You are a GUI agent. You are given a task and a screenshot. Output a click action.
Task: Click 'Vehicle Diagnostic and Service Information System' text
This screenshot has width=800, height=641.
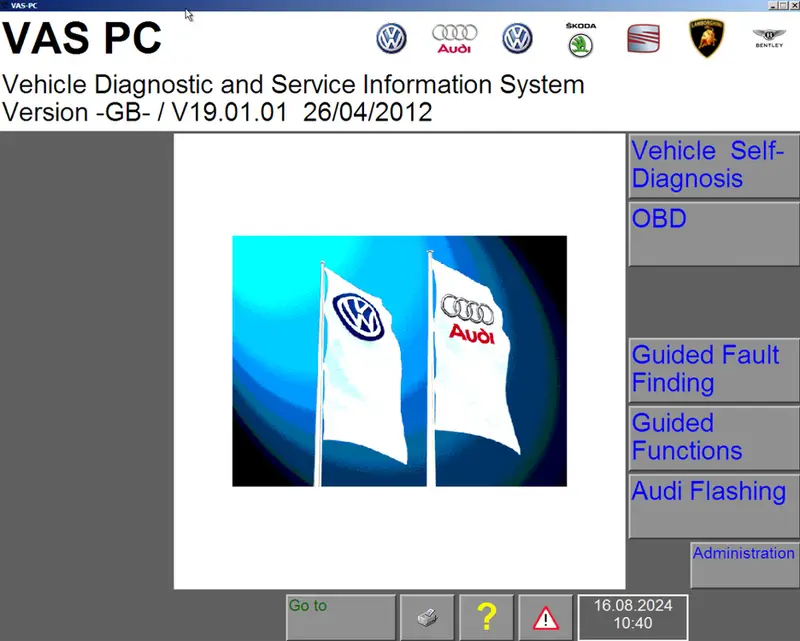tap(293, 84)
